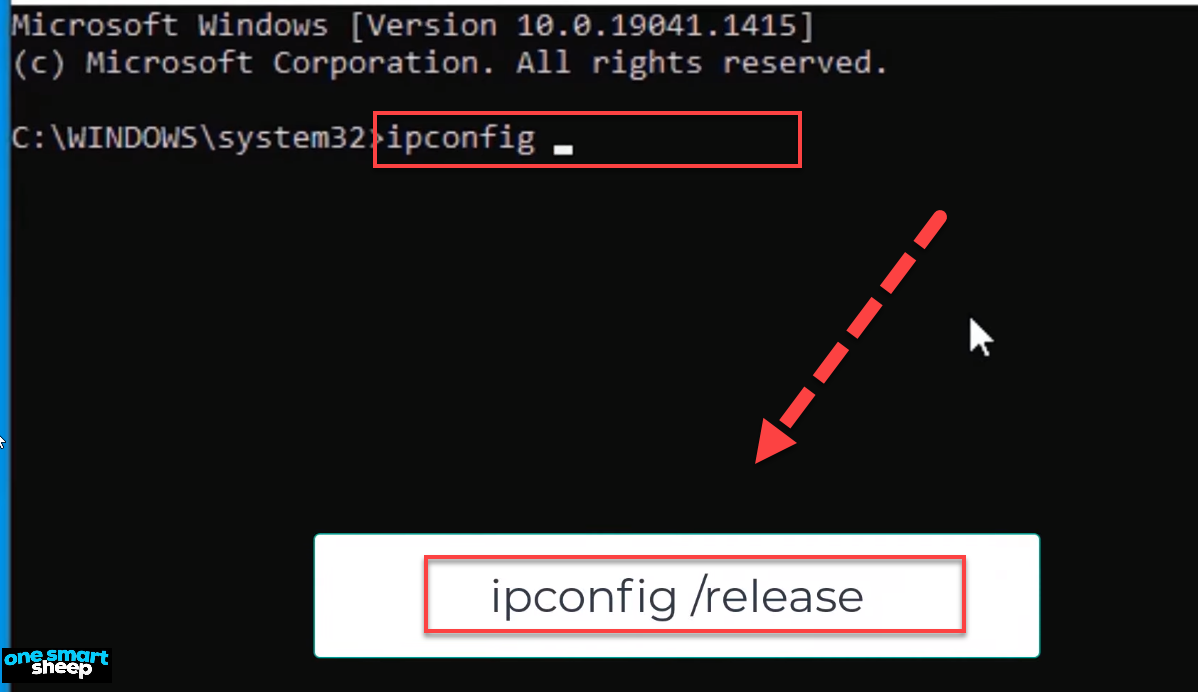Click the All rights reserved text
The image size is (1198, 692).
[701, 63]
